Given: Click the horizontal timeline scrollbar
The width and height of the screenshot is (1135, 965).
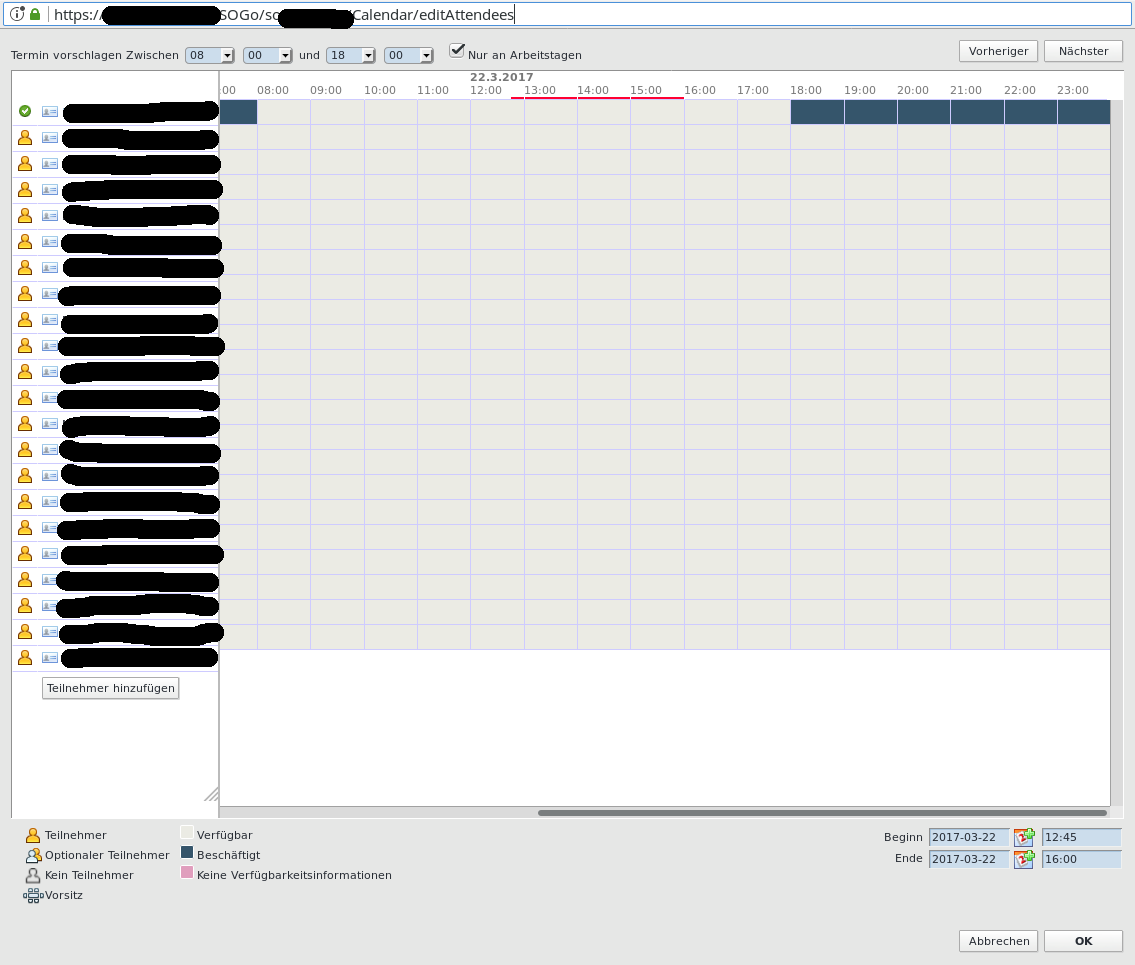Looking at the screenshot, I should [x=822, y=813].
